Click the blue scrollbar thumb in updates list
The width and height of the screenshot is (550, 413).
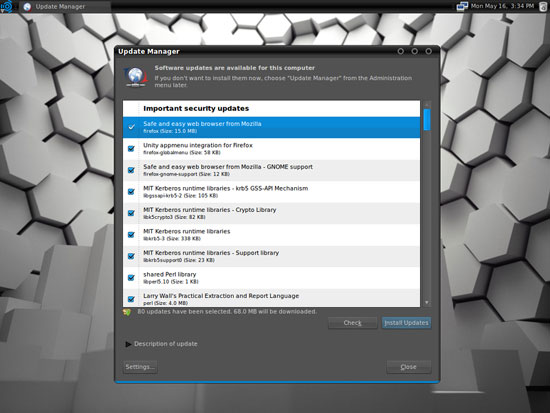click(x=427, y=120)
